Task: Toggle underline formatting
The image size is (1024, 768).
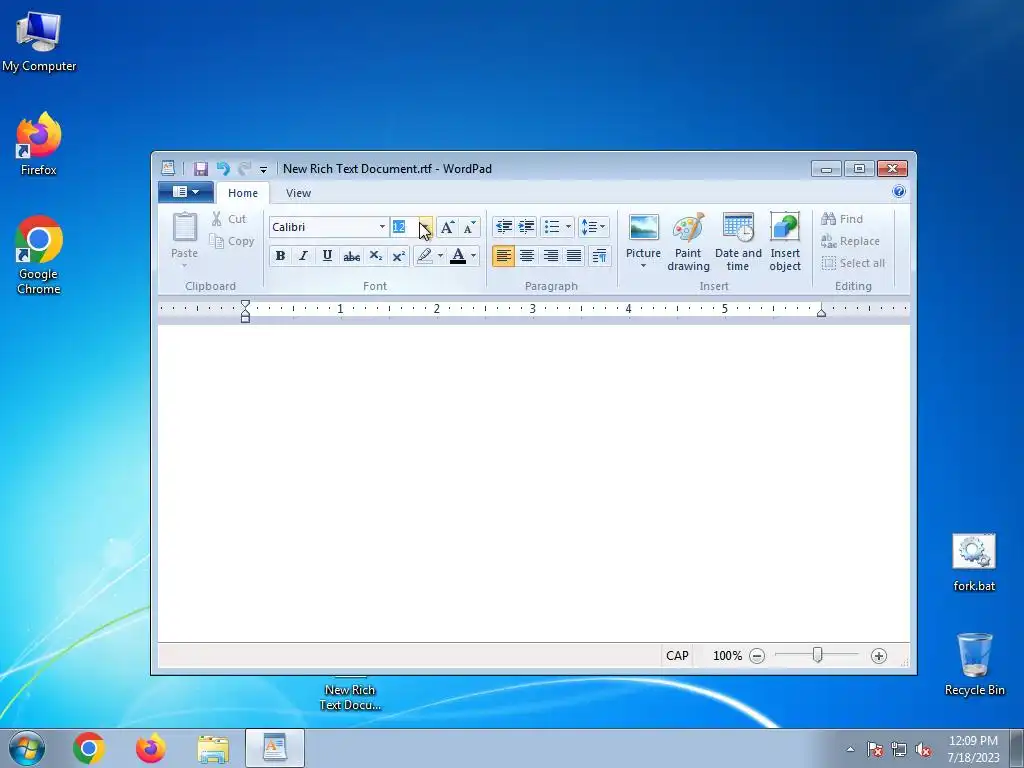Action: 327,256
